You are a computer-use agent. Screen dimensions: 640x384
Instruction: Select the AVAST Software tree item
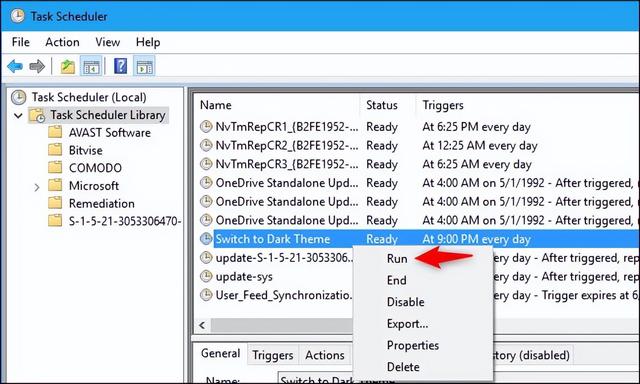(x=110, y=133)
